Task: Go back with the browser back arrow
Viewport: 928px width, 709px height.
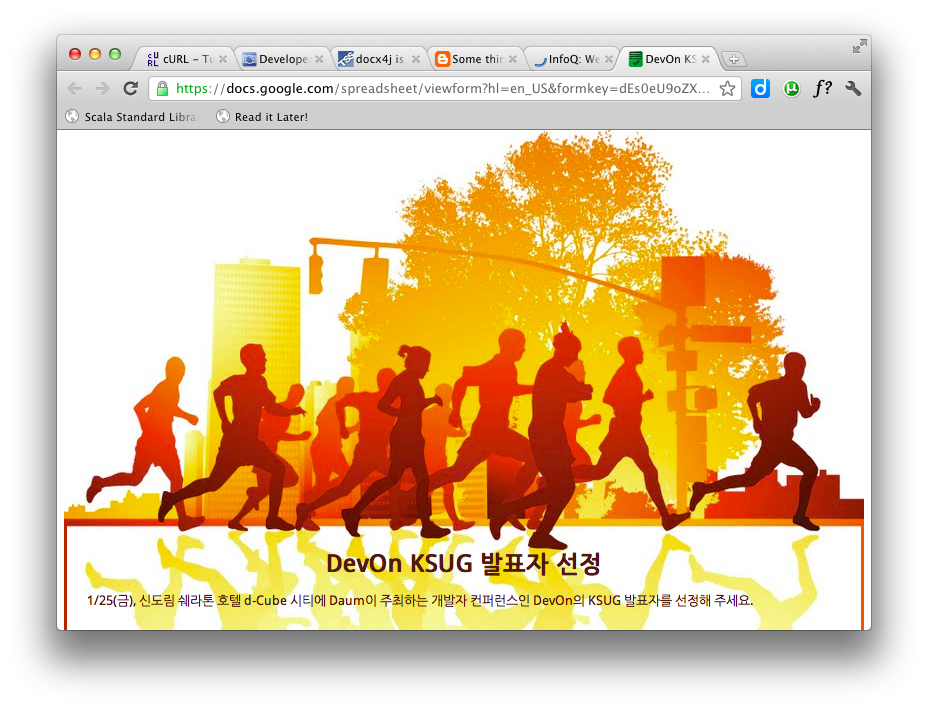Action: coord(75,89)
